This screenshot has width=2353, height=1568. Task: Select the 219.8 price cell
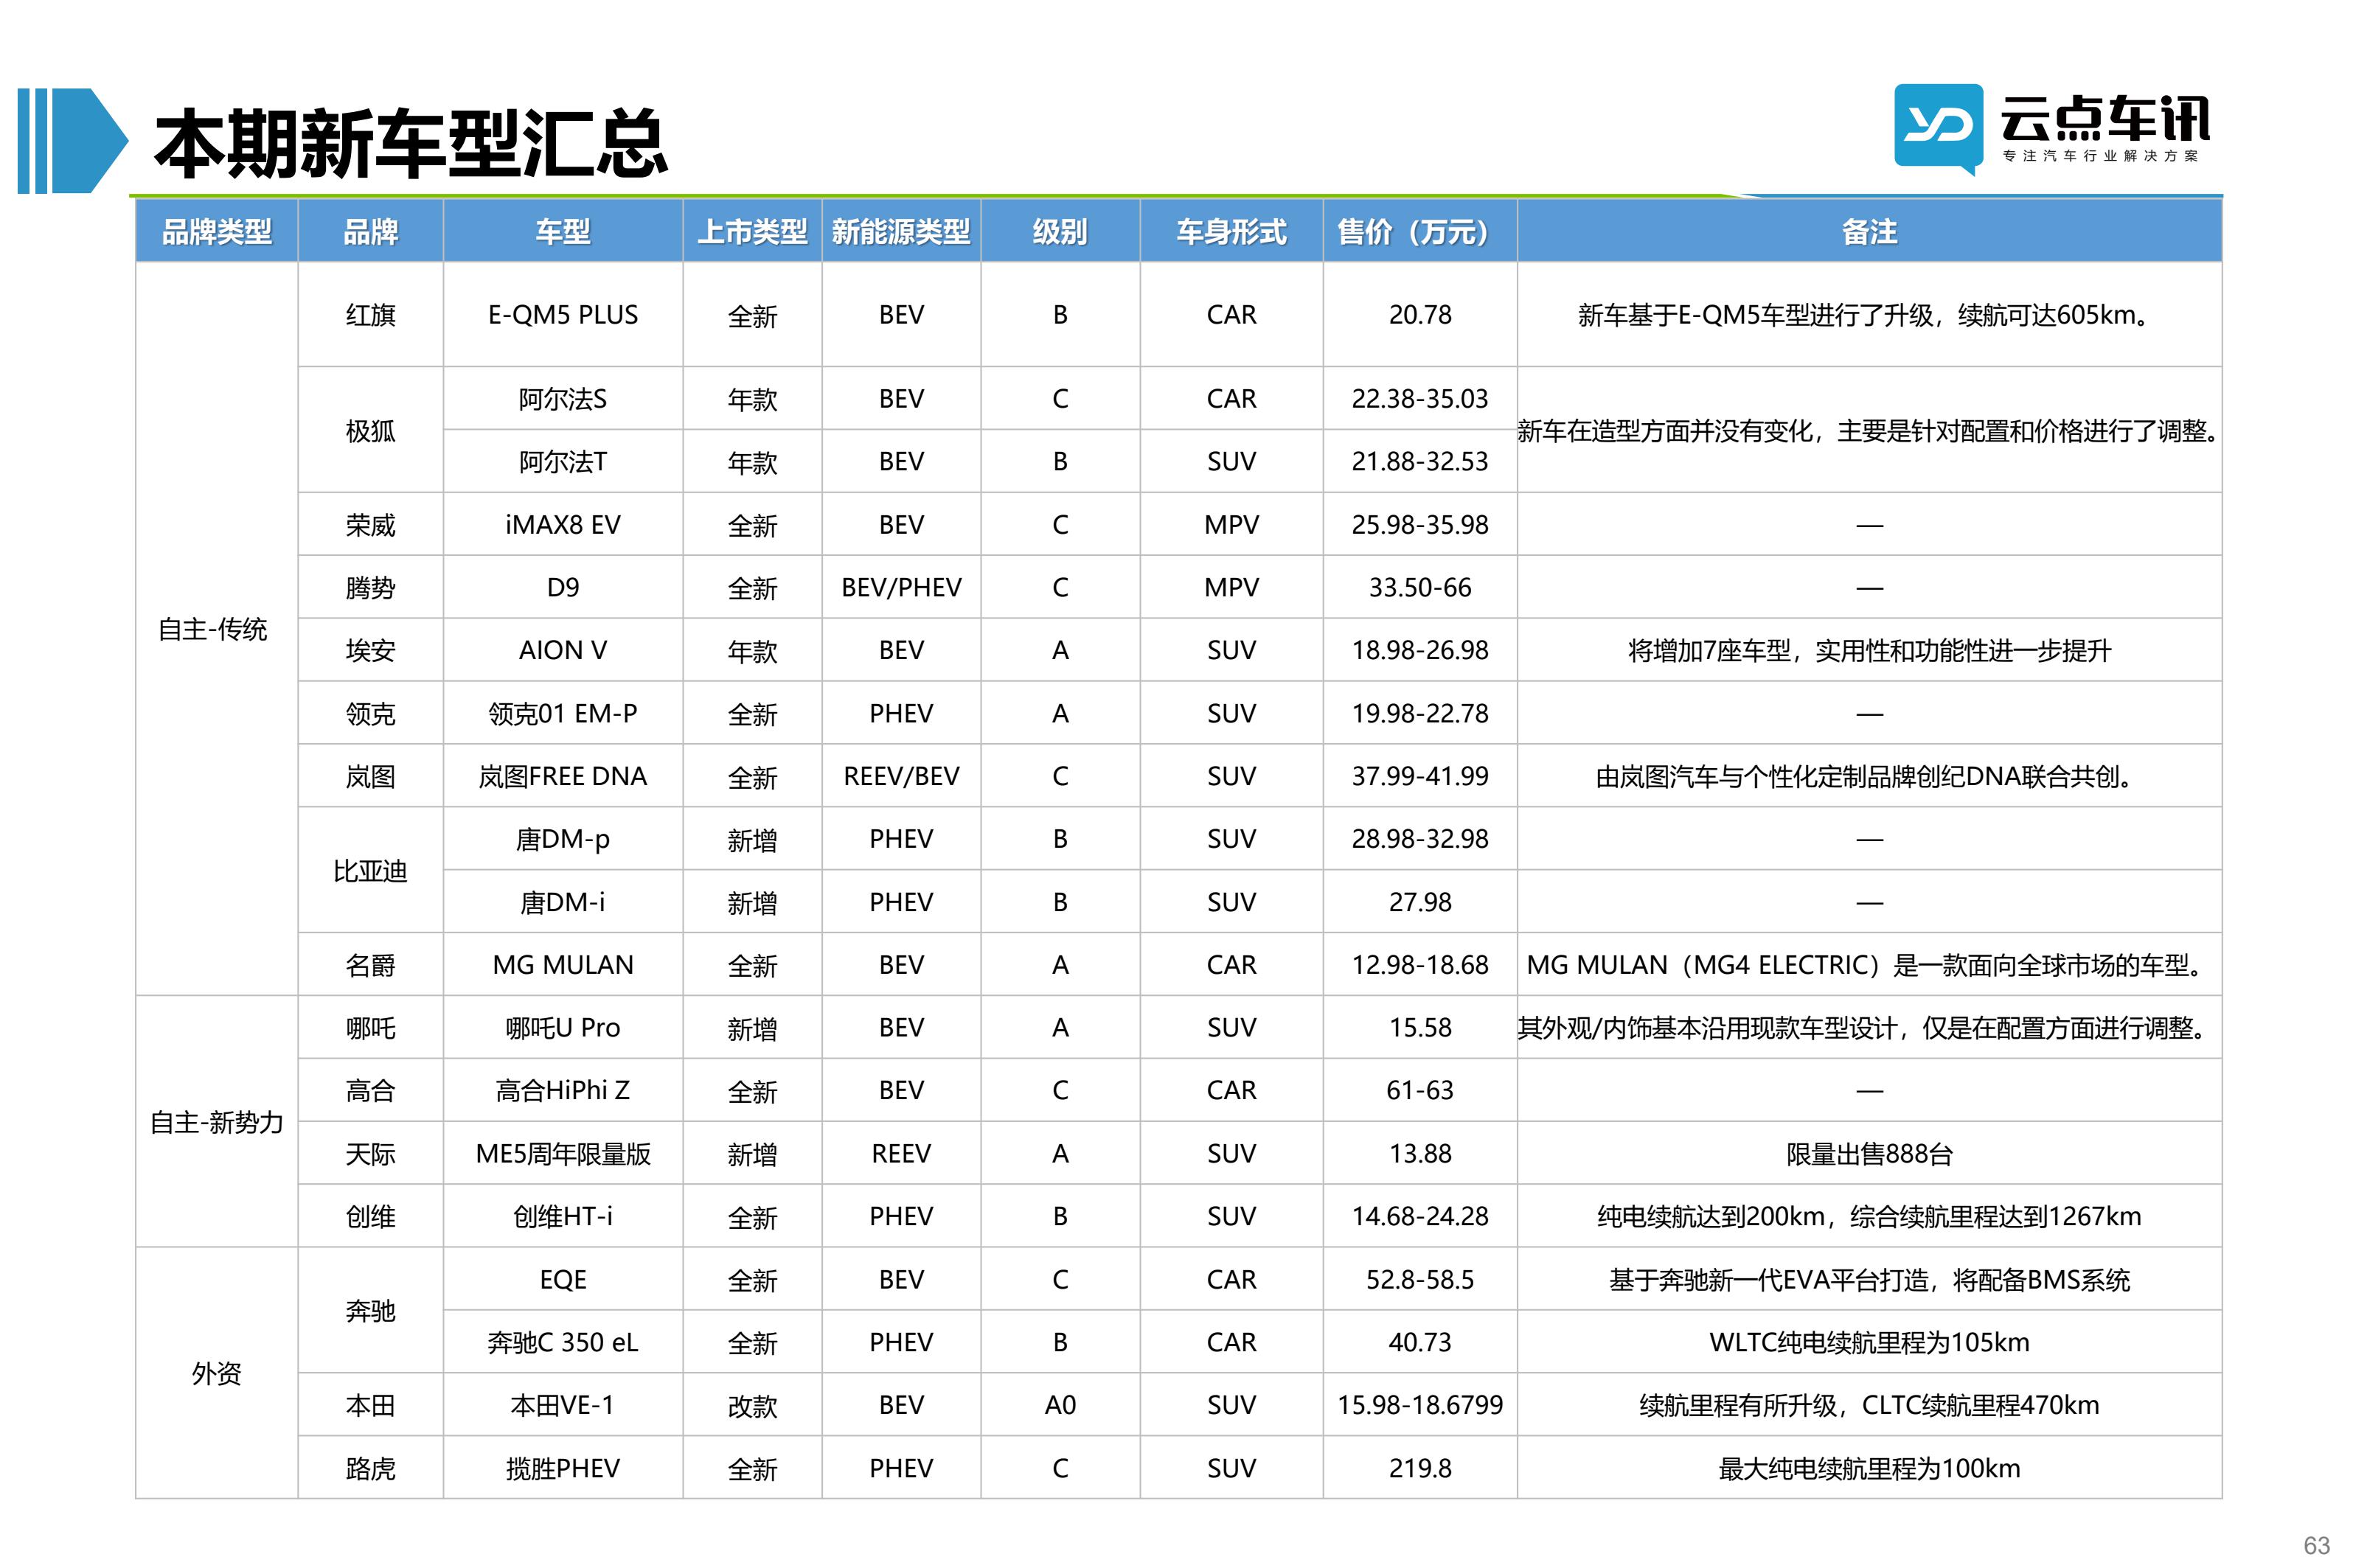1420,1468
